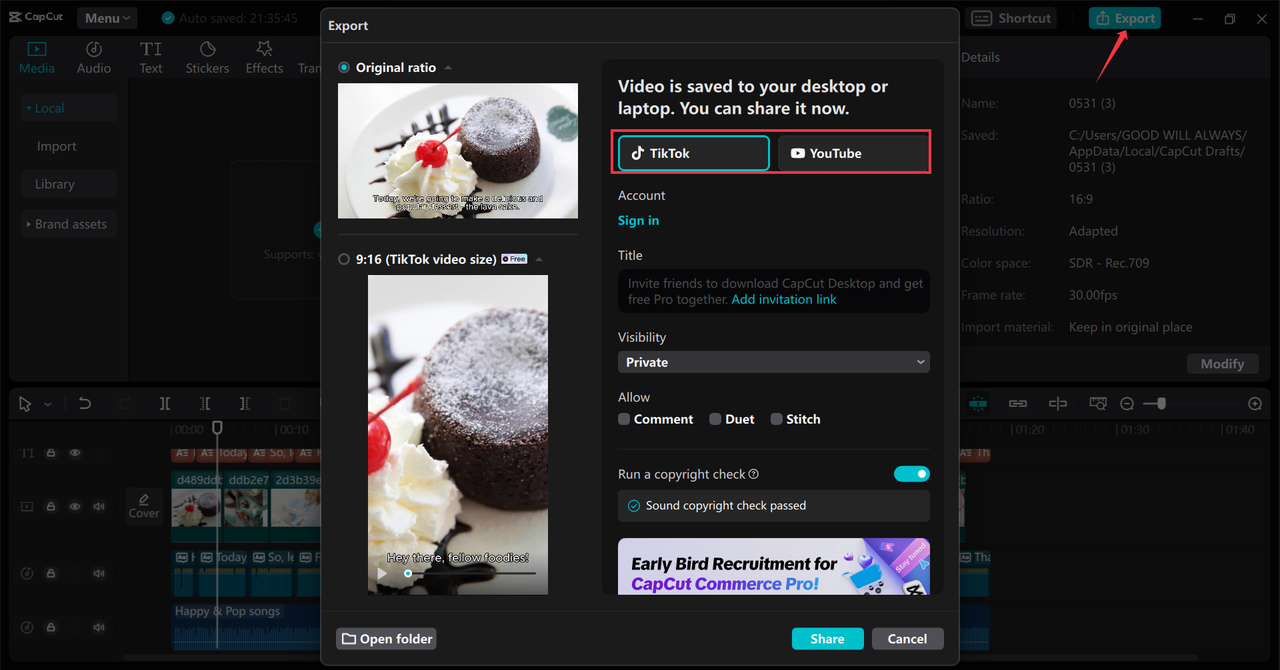This screenshot has width=1280, height=670.
Task: Click the Shortcut button in top bar
Action: pos(1012,18)
